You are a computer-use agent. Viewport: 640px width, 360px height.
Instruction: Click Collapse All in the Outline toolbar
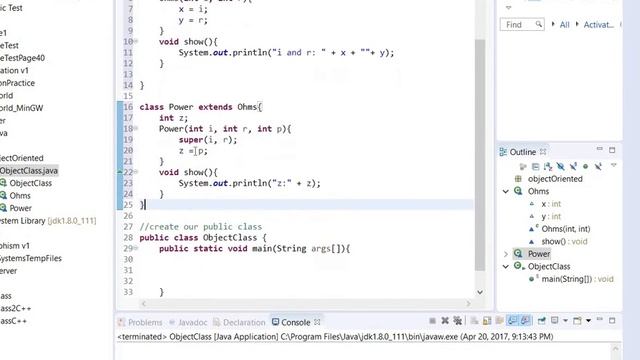(536, 167)
